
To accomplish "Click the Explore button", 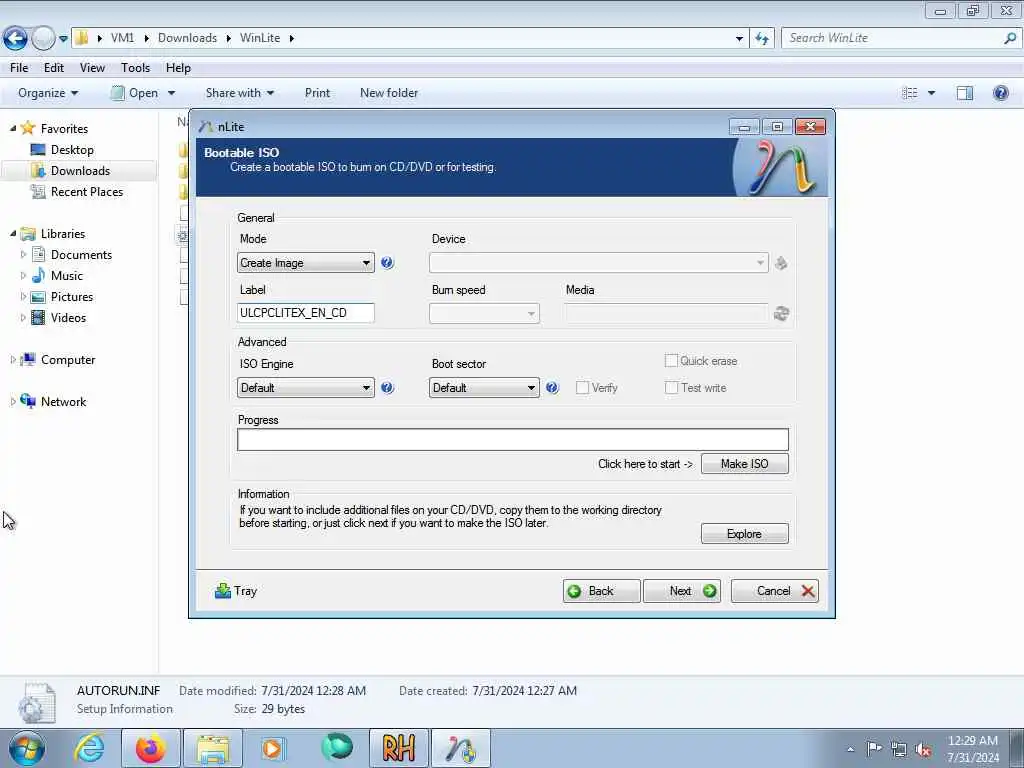I will pos(744,534).
